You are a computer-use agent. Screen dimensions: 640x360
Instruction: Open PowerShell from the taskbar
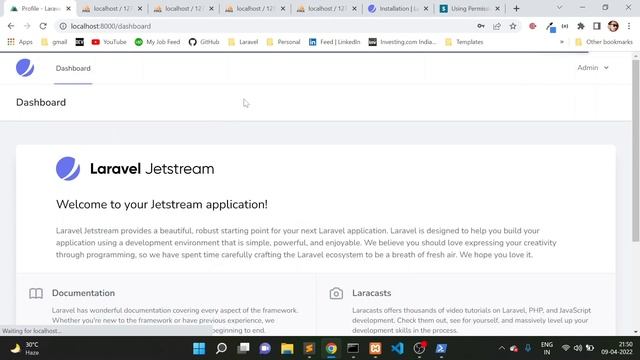click(441, 348)
